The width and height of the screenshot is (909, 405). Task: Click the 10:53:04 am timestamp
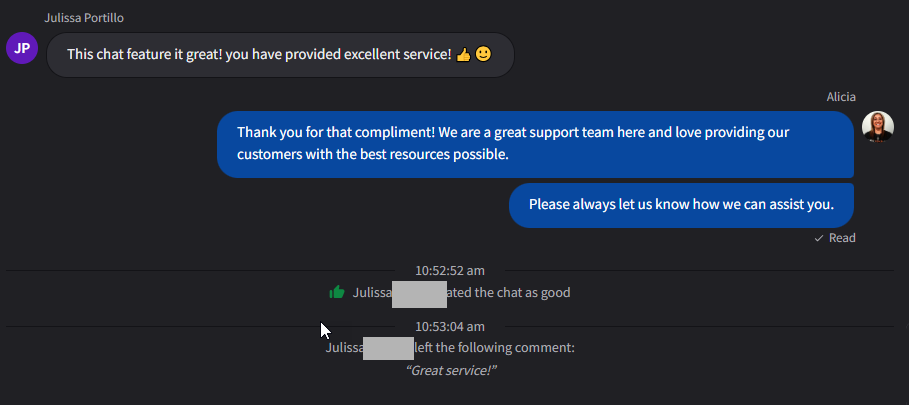pyautogui.click(x=450, y=326)
